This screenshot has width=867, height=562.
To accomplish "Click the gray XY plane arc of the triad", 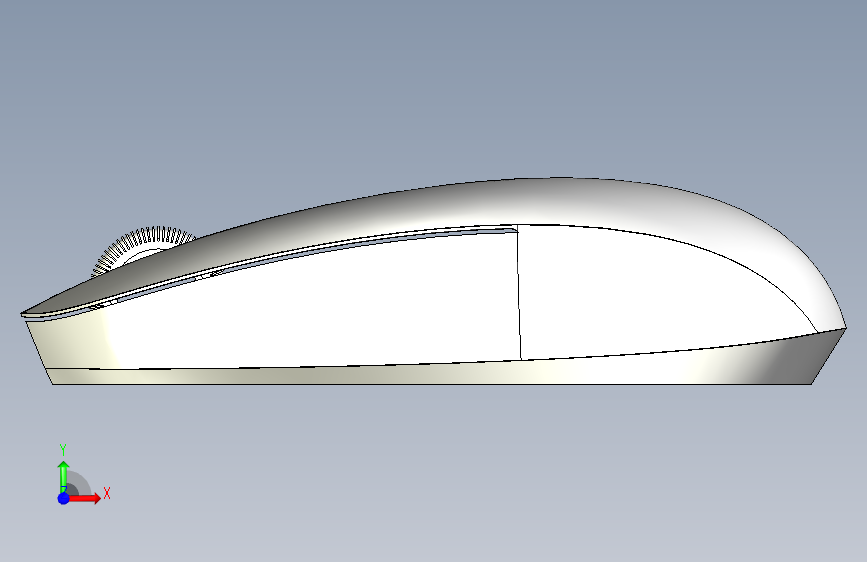I will [x=79, y=482].
